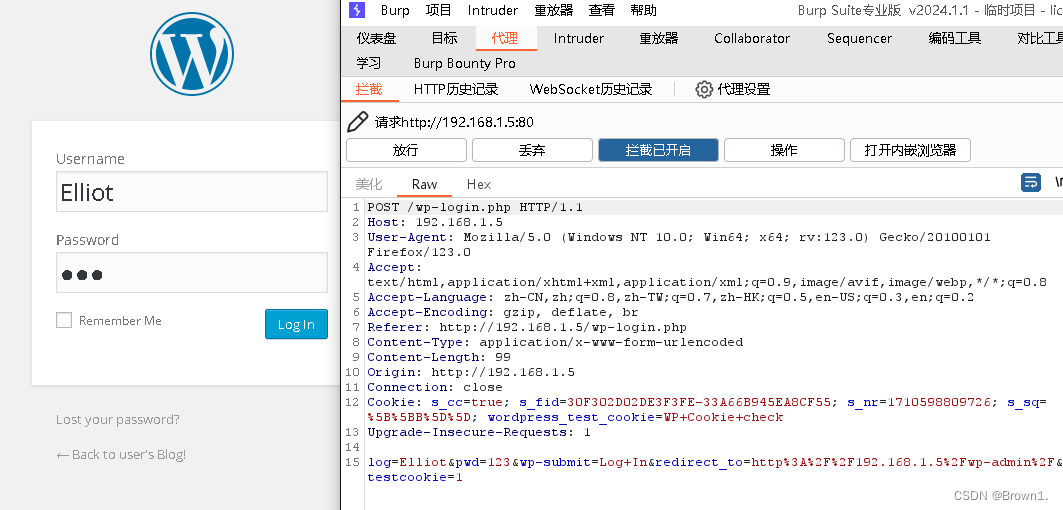This screenshot has height=510, width=1063.
Task: Click the Burp Suite lightning logo icon
Action: tap(357, 9)
